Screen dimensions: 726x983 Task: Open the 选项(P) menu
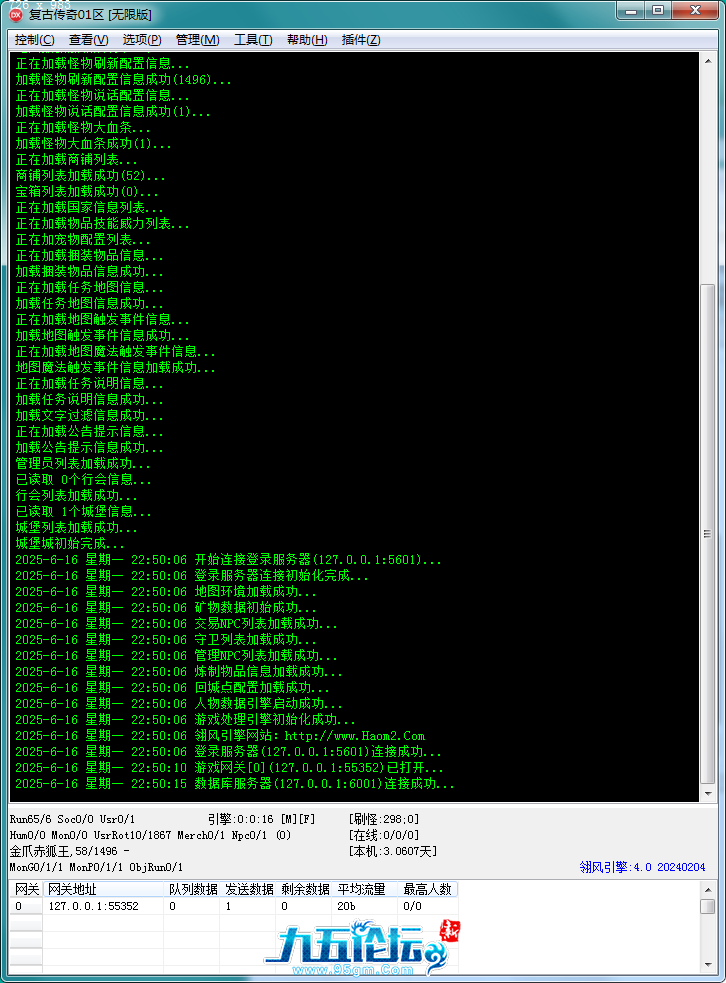point(142,39)
